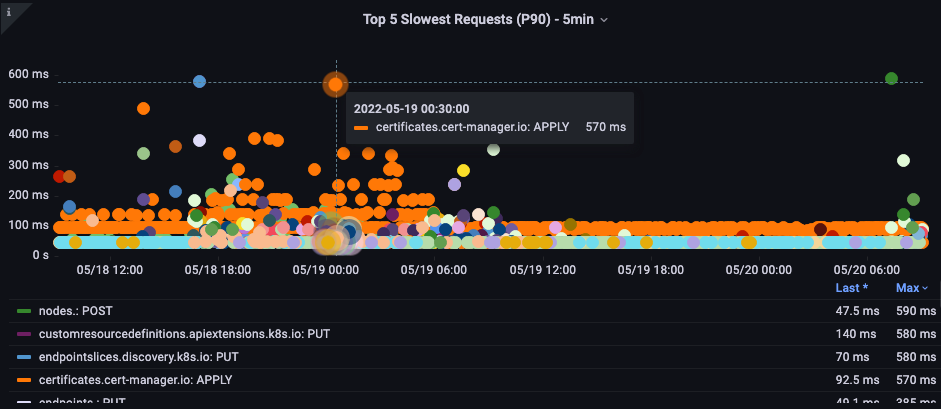Sort legend by Max column

[912, 288]
